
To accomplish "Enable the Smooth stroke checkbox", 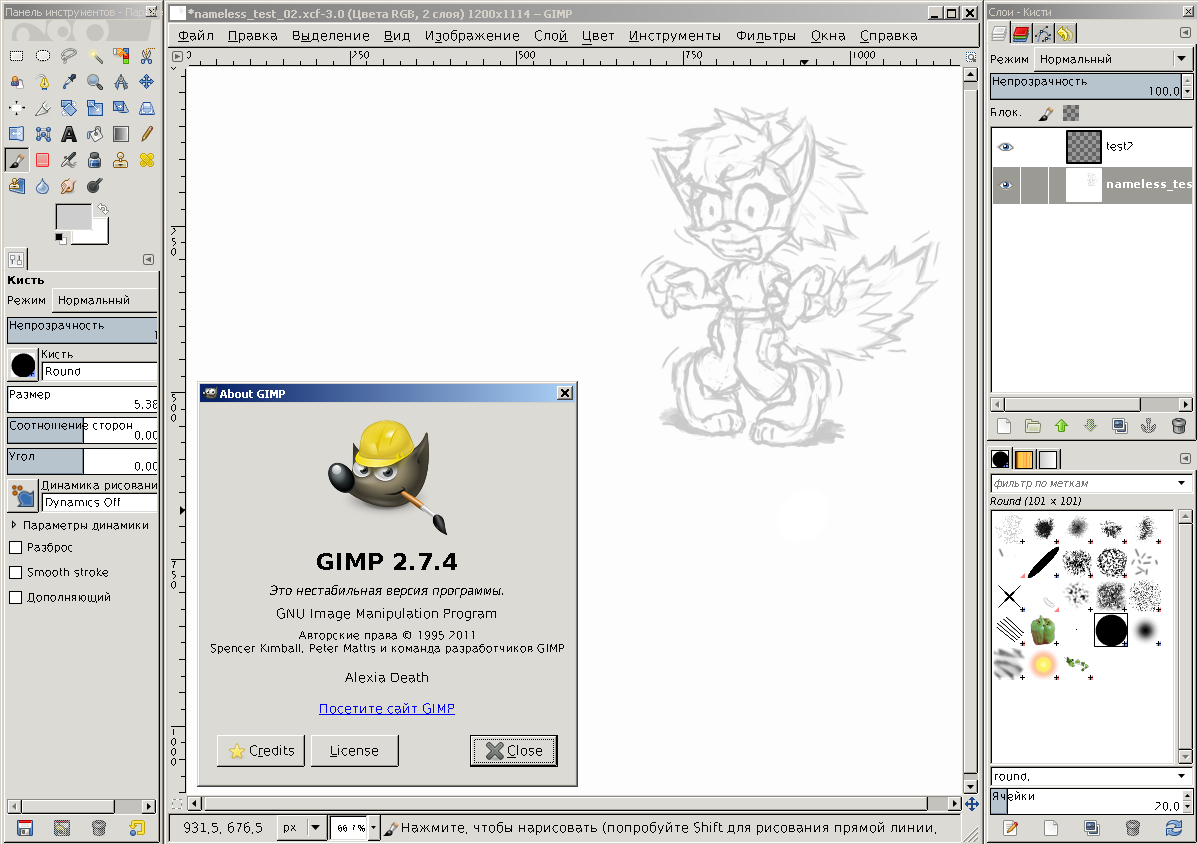I will pyautogui.click(x=15, y=573).
